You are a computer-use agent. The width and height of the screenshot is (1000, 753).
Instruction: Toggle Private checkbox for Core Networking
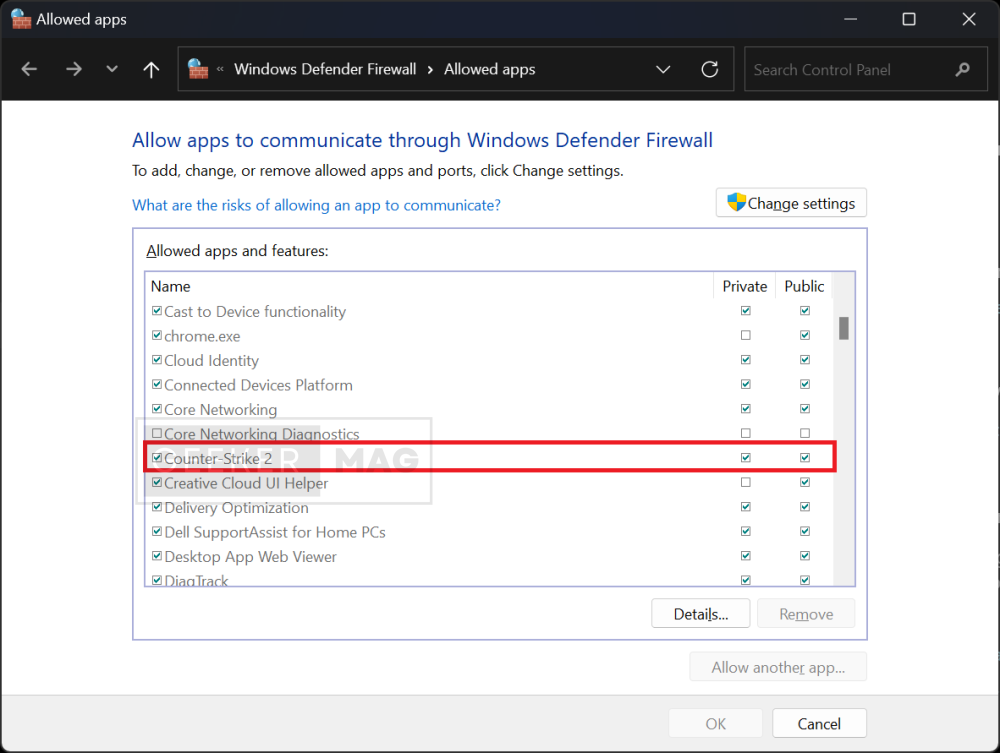tap(746, 409)
